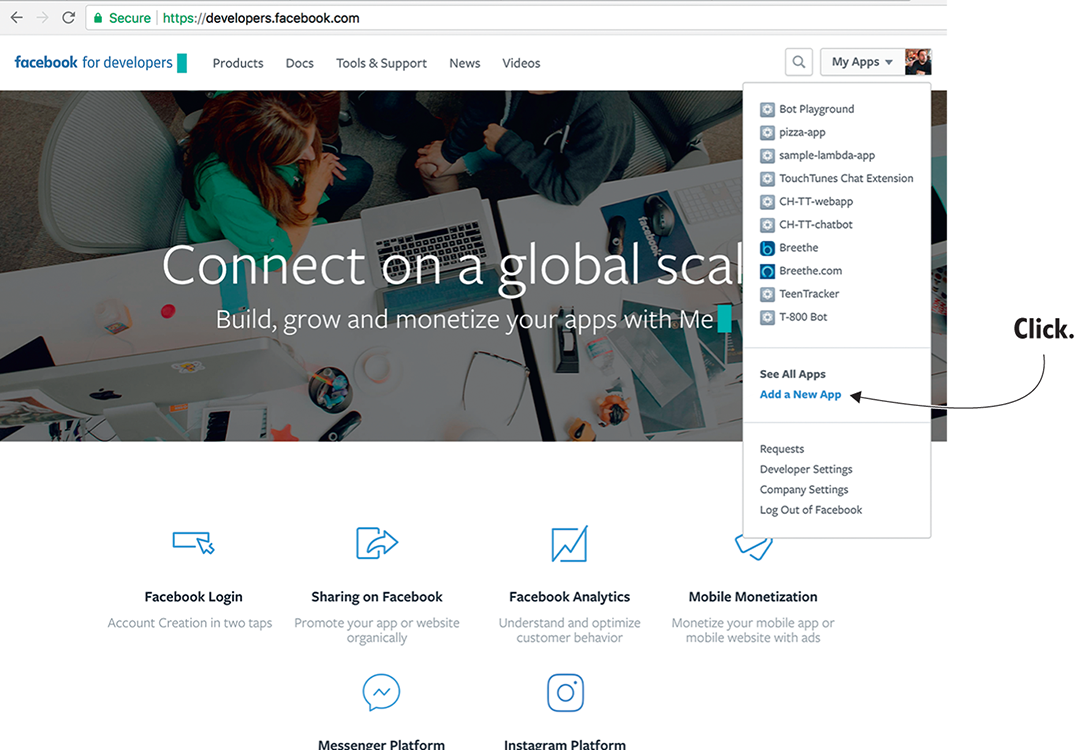Open the Tools & Support menu
The height and width of the screenshot is (750, 1075).
(381, 63)
